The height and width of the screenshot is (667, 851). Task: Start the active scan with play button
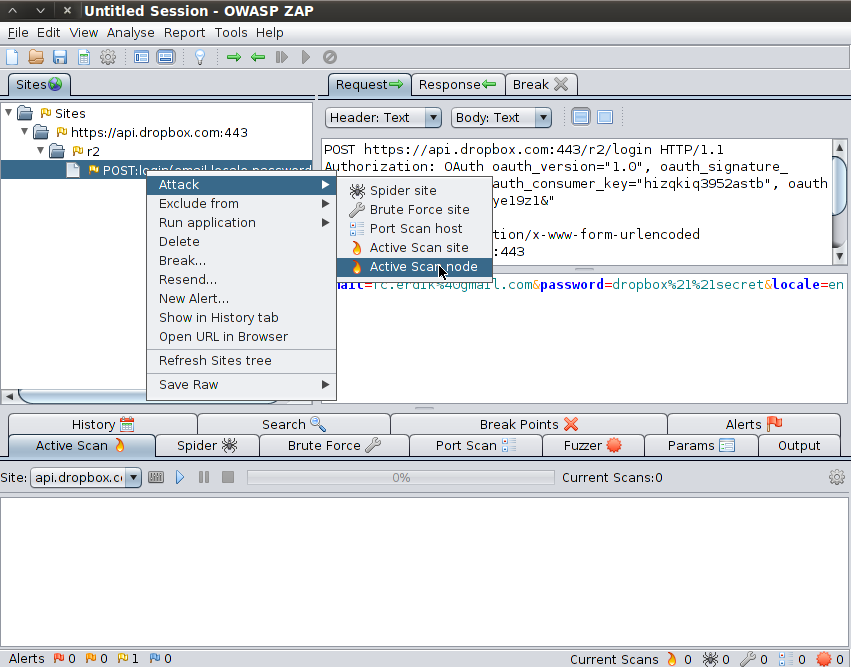[180, 478]
